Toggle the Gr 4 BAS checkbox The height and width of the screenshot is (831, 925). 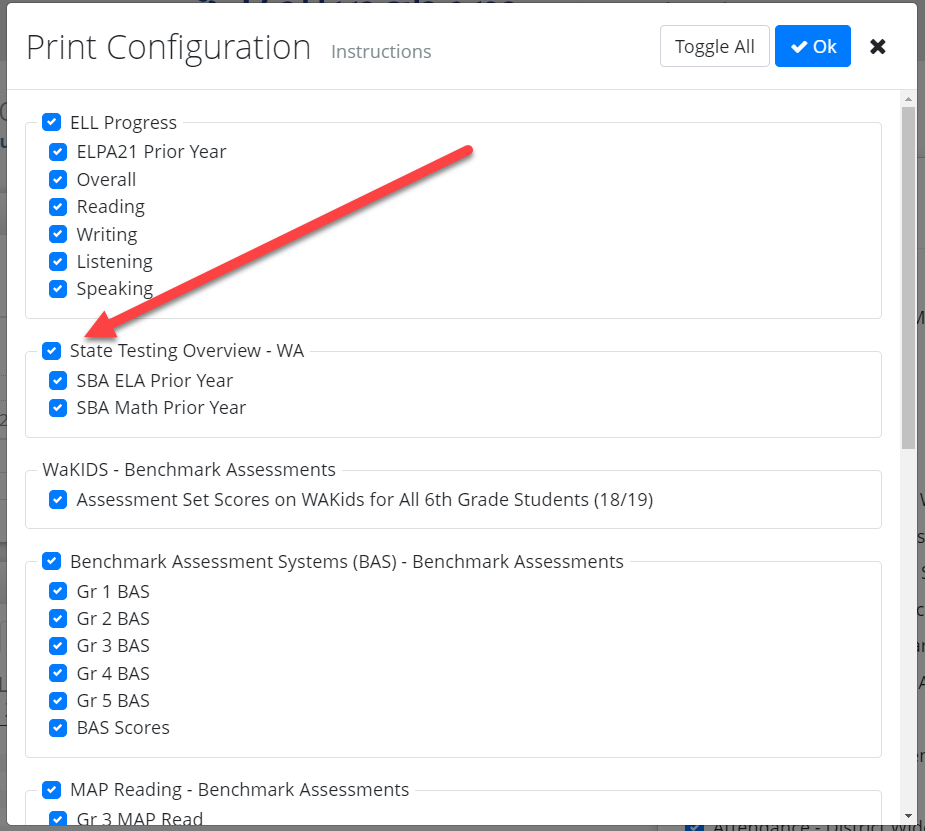(x=58, y=673)
